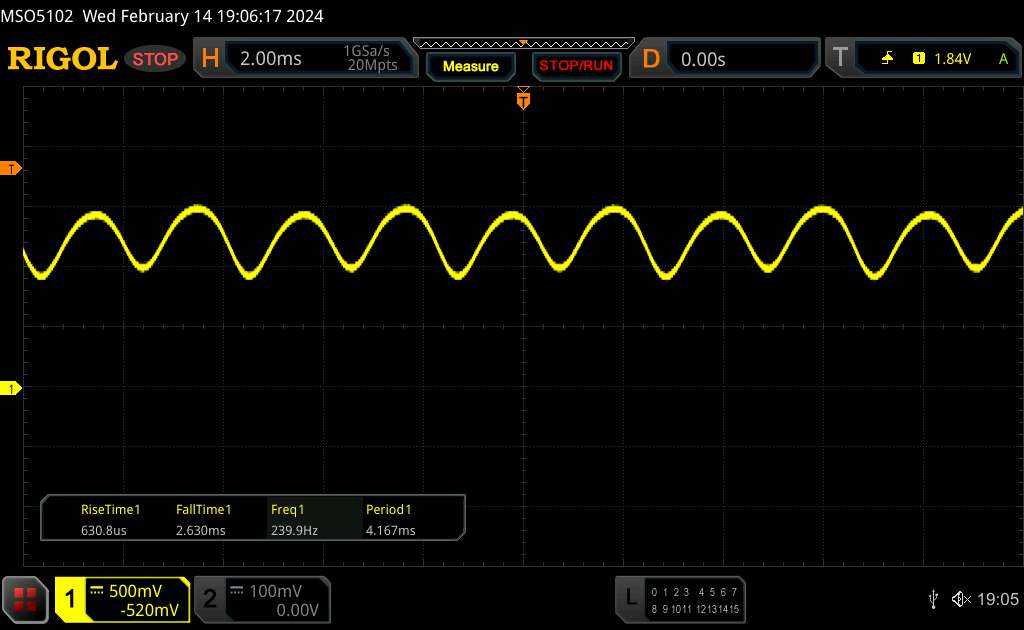This screenshot has height=630, width=1024.
Task: Click the rising edge trigger icon
Action: (887, 59)
